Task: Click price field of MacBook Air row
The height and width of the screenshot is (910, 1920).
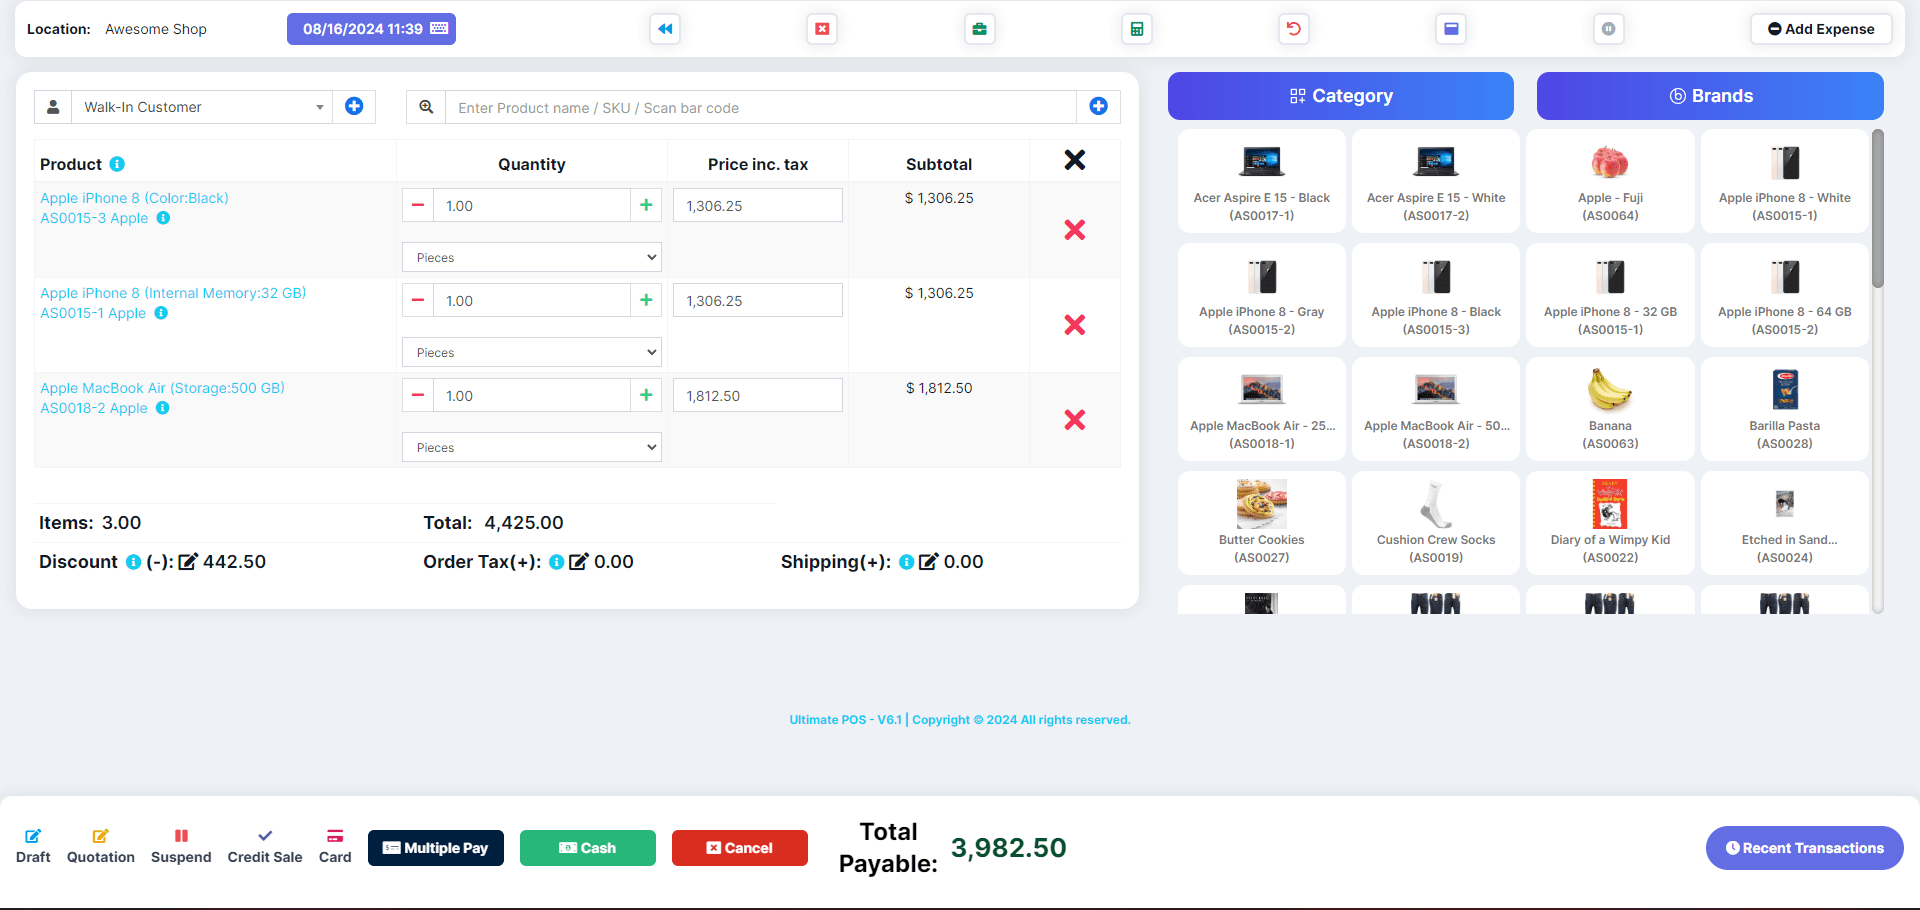Action: [758, 395]
